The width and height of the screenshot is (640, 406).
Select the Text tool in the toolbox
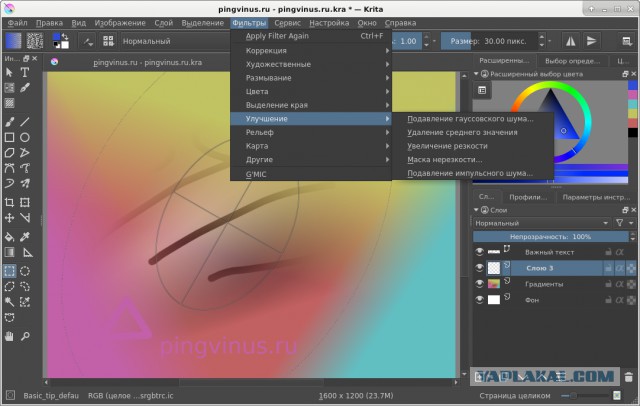pyautogui.click(x=25, y=72)
